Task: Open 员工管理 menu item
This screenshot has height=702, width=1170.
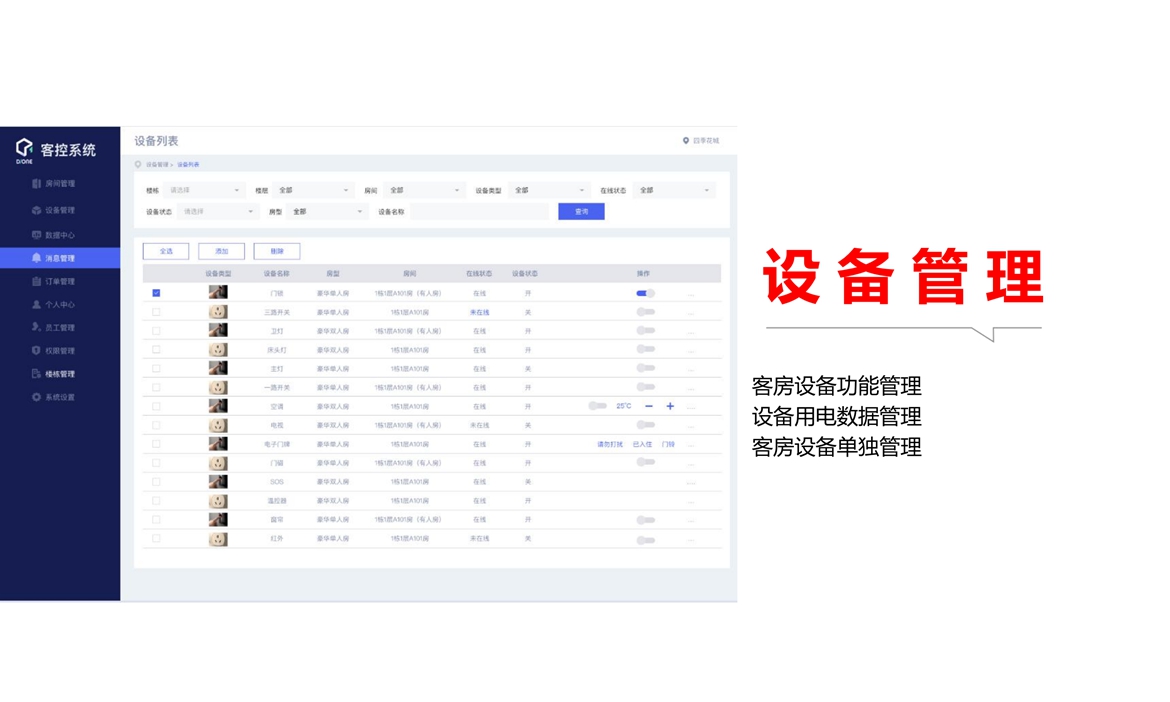Action: [59, 328]
